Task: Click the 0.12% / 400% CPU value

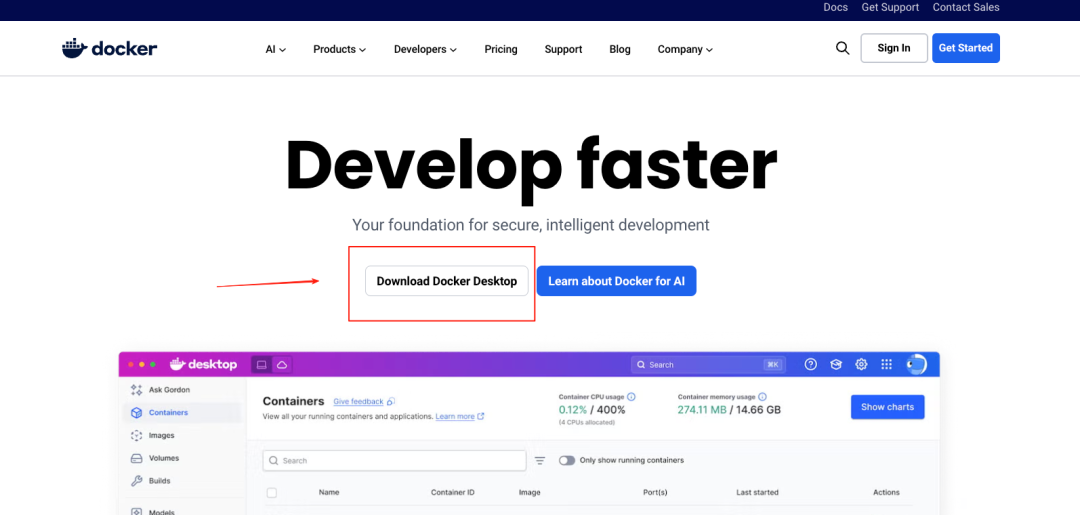Action: (x=592, y=410)
